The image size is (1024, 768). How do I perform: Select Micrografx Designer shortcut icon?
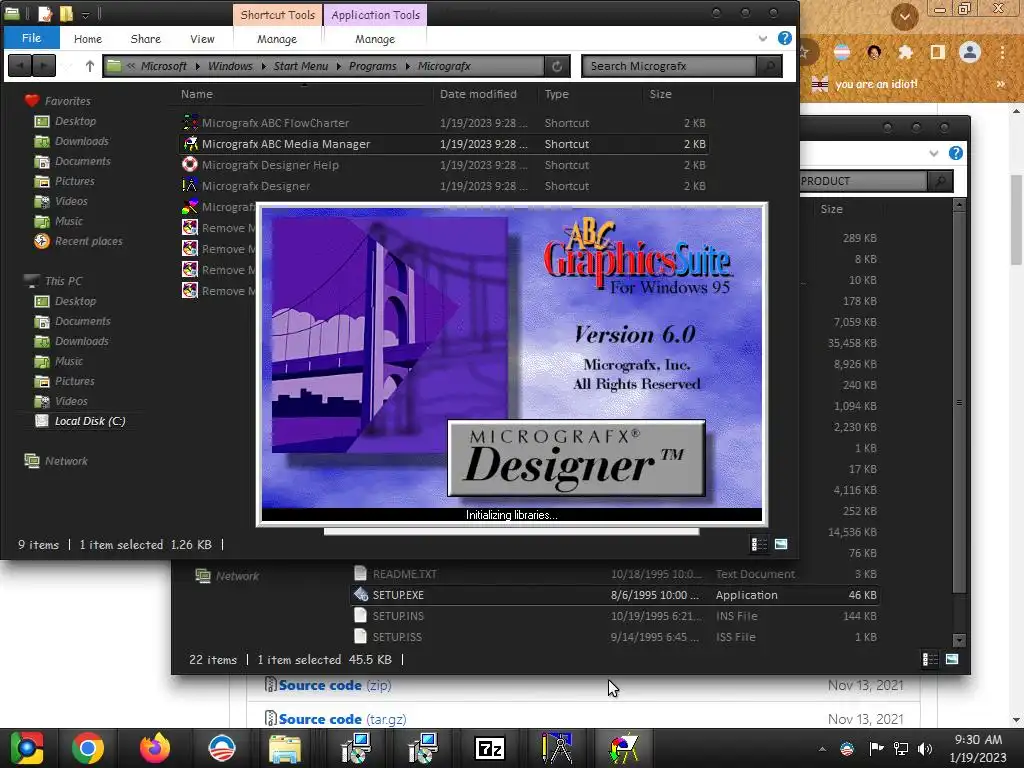(x=190, y=185)
